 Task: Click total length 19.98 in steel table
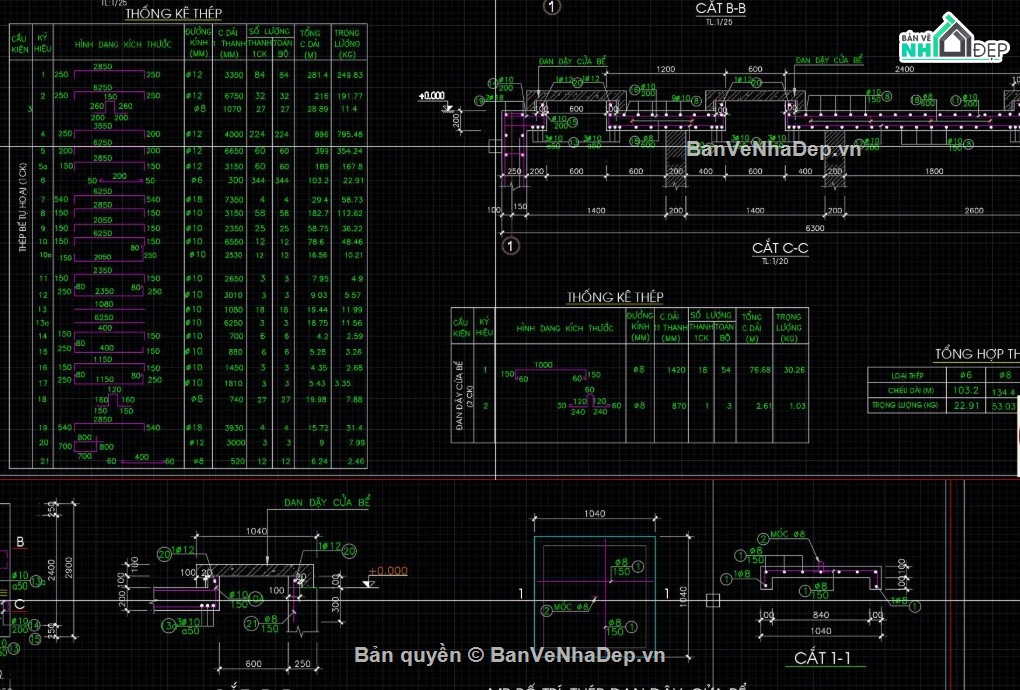[317, 399]
